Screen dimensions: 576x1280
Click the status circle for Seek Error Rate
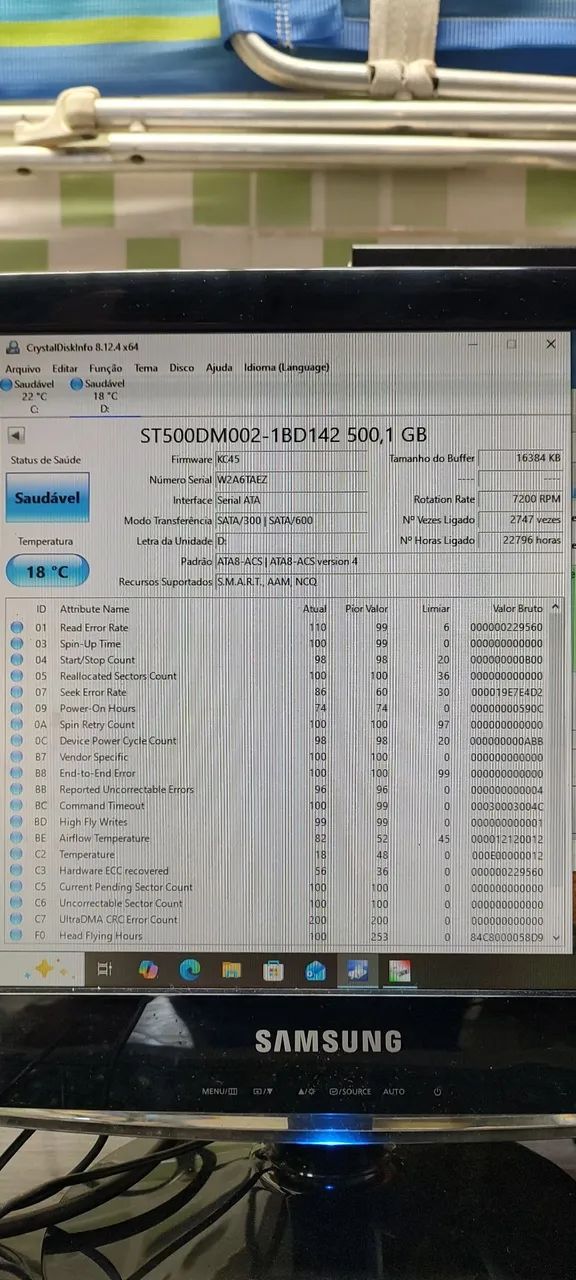point(16,692)
